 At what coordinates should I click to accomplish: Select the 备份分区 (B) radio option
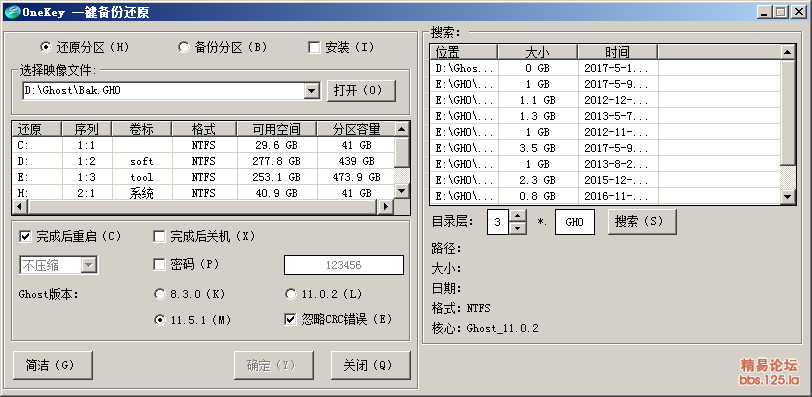coord(184,48)
